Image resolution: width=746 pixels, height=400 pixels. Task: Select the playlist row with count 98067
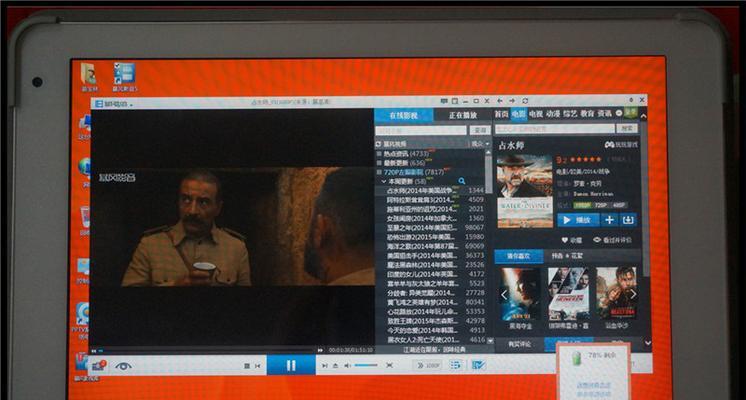pyautogui.click(x=430, y=227)
